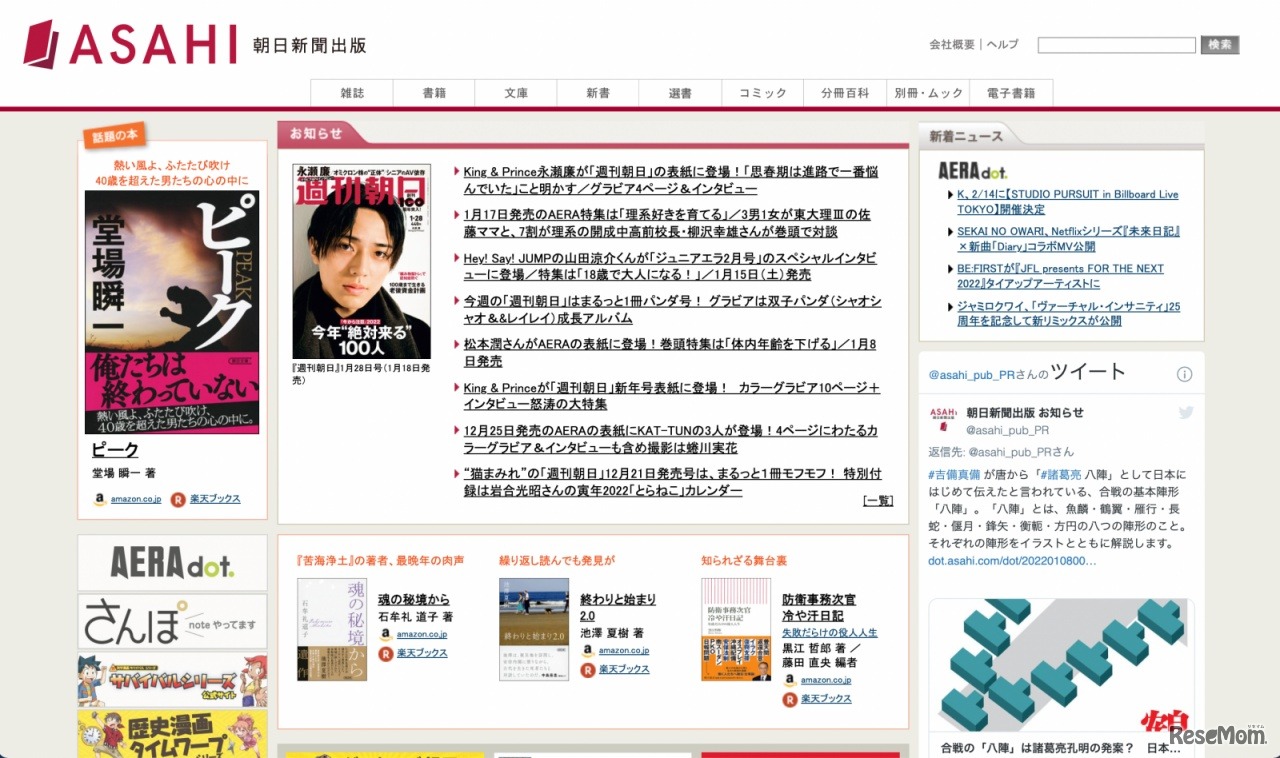Viewport: 1280px width, 758px height.
Task: Open the SEKAI NO OWARI Netflix news link
Action: [1068, 238]
